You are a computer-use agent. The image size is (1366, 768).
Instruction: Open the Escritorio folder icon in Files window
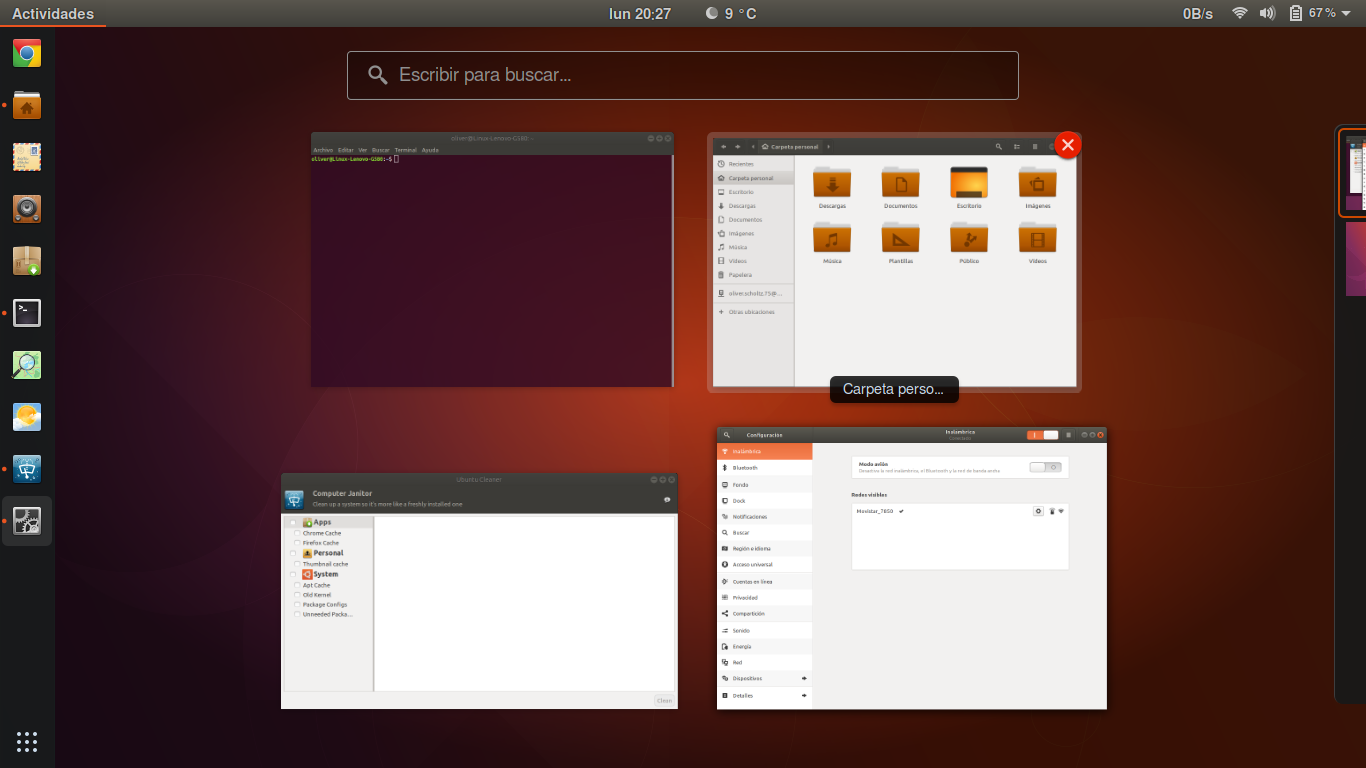[x=969, y=184]
